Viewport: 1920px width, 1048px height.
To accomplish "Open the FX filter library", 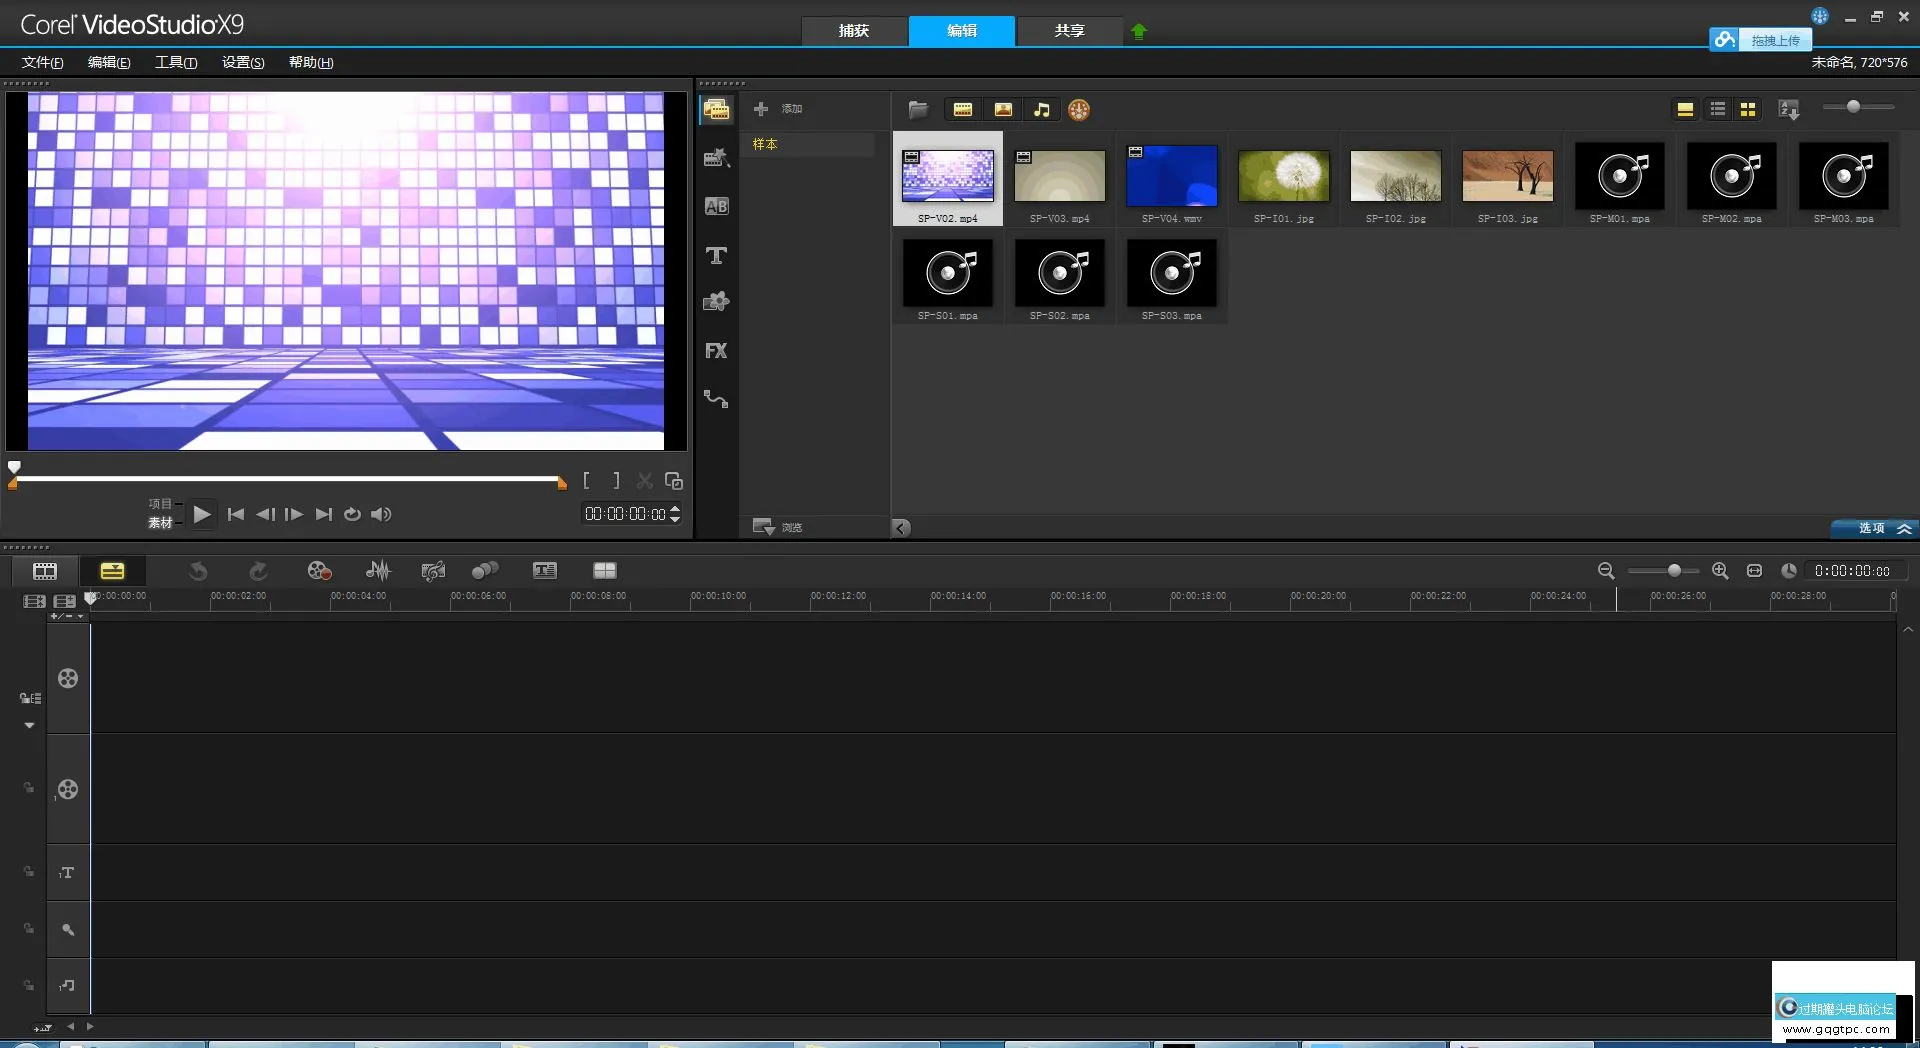I will (716, 351).
